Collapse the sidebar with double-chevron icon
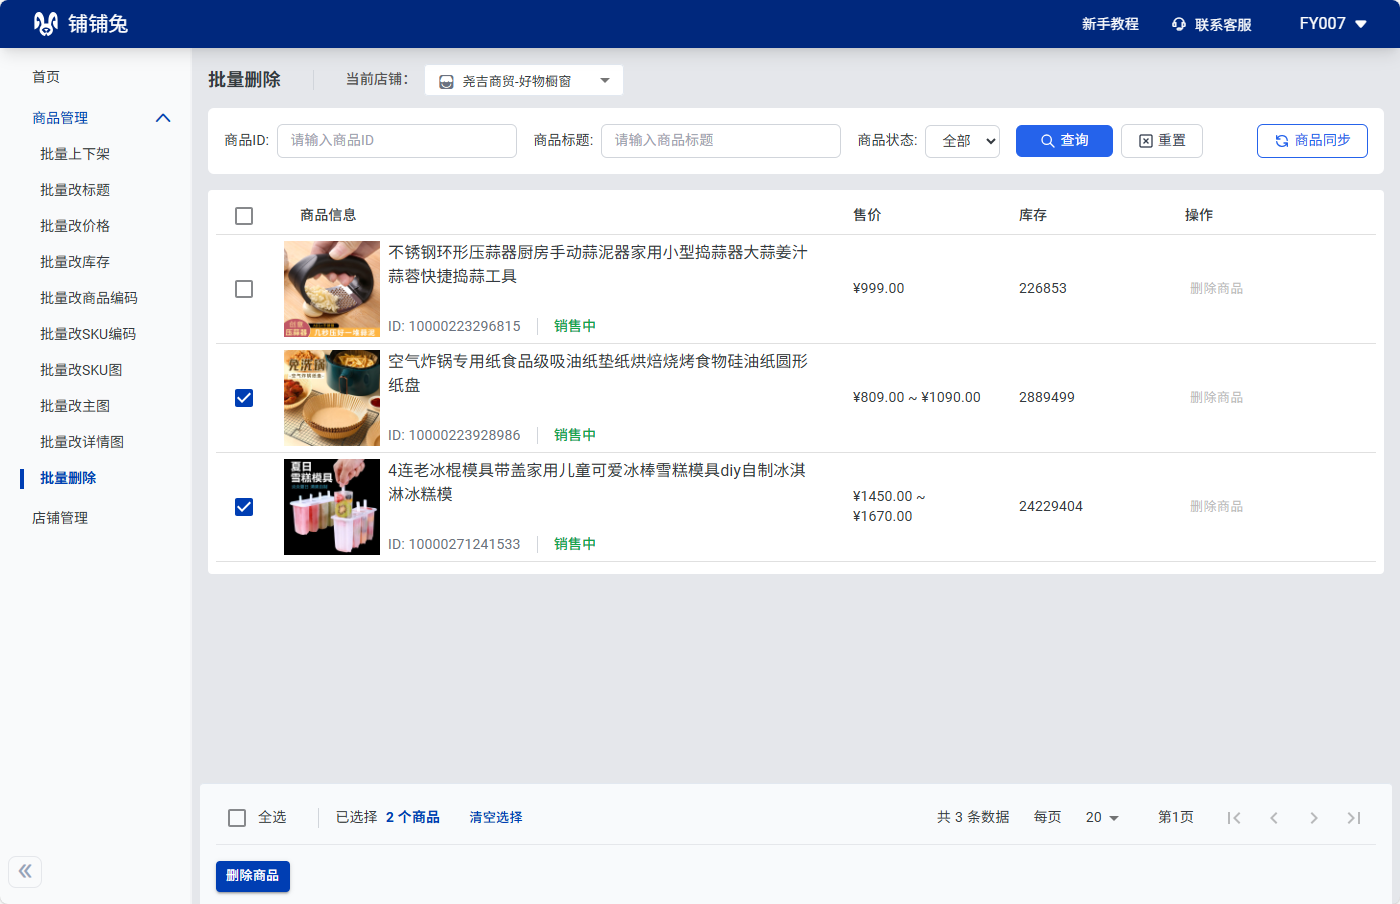The image size is (1400, 904). (x=25, y=871)
